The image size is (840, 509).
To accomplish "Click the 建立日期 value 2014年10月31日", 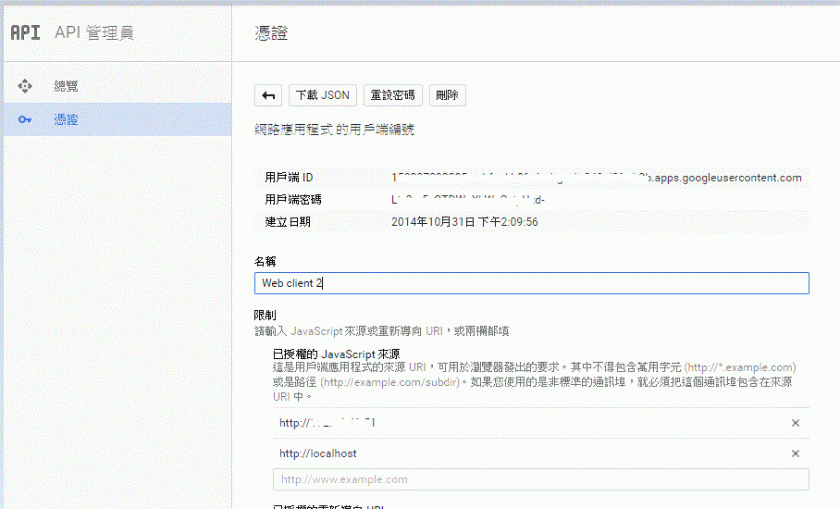I will point(465,221).
